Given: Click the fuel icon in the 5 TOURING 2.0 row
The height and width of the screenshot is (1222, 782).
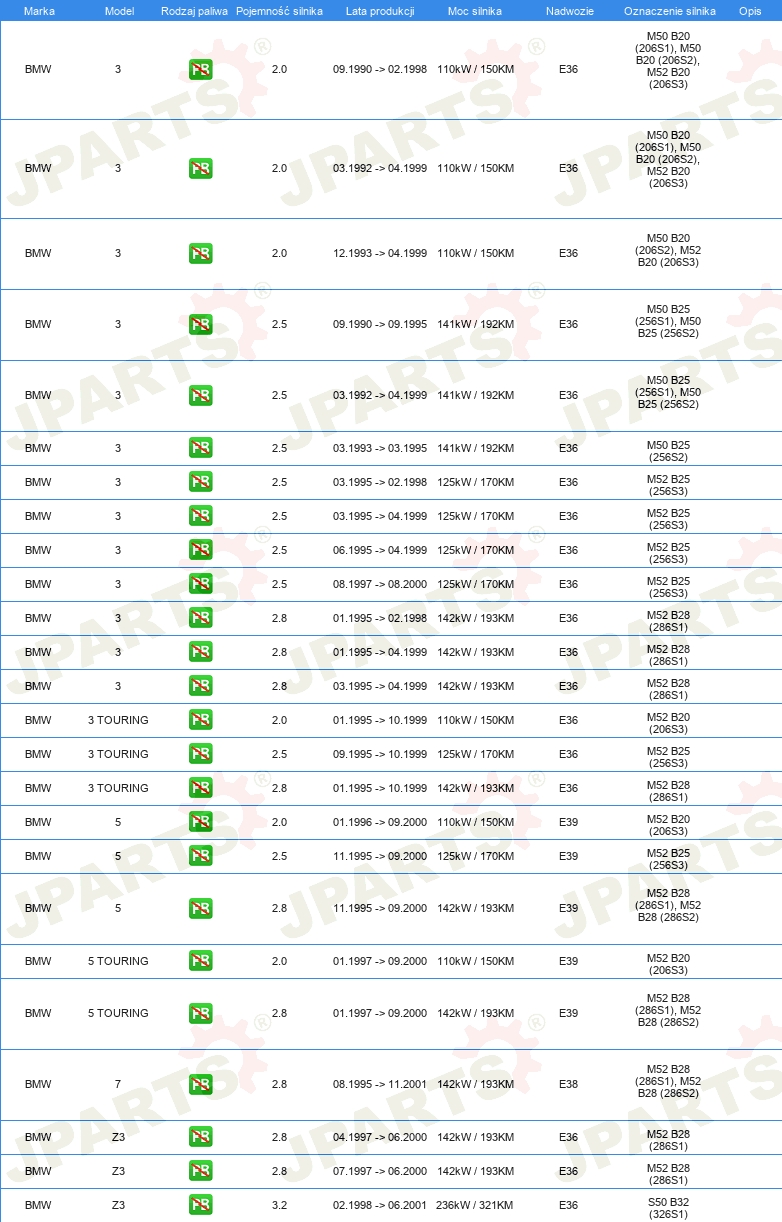Looking at the screenshot, I should (200, 961).
